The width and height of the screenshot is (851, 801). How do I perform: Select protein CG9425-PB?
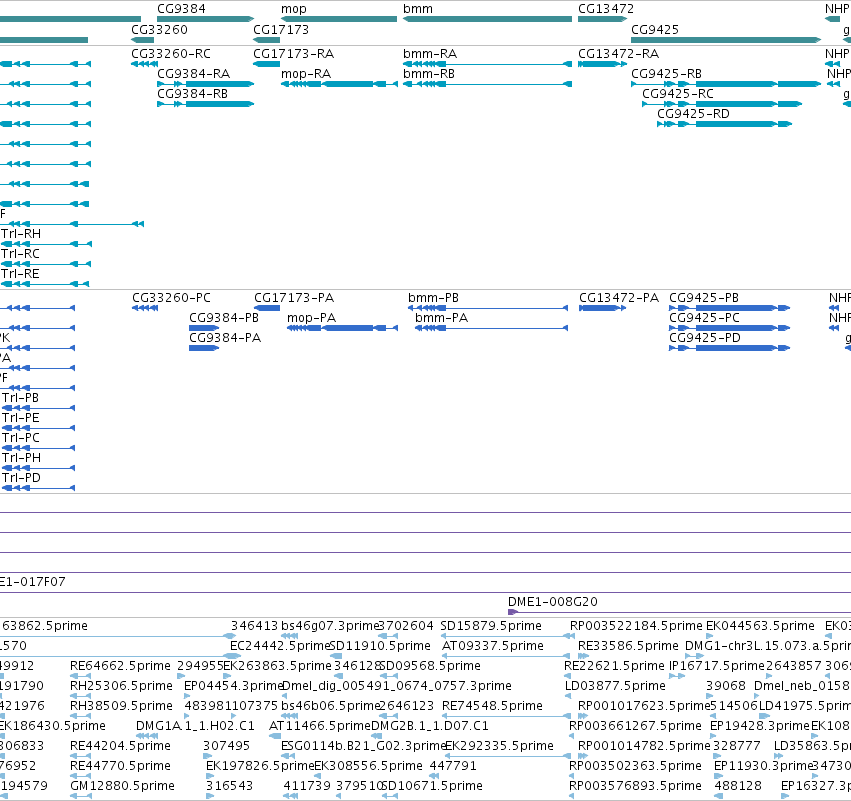704,298
